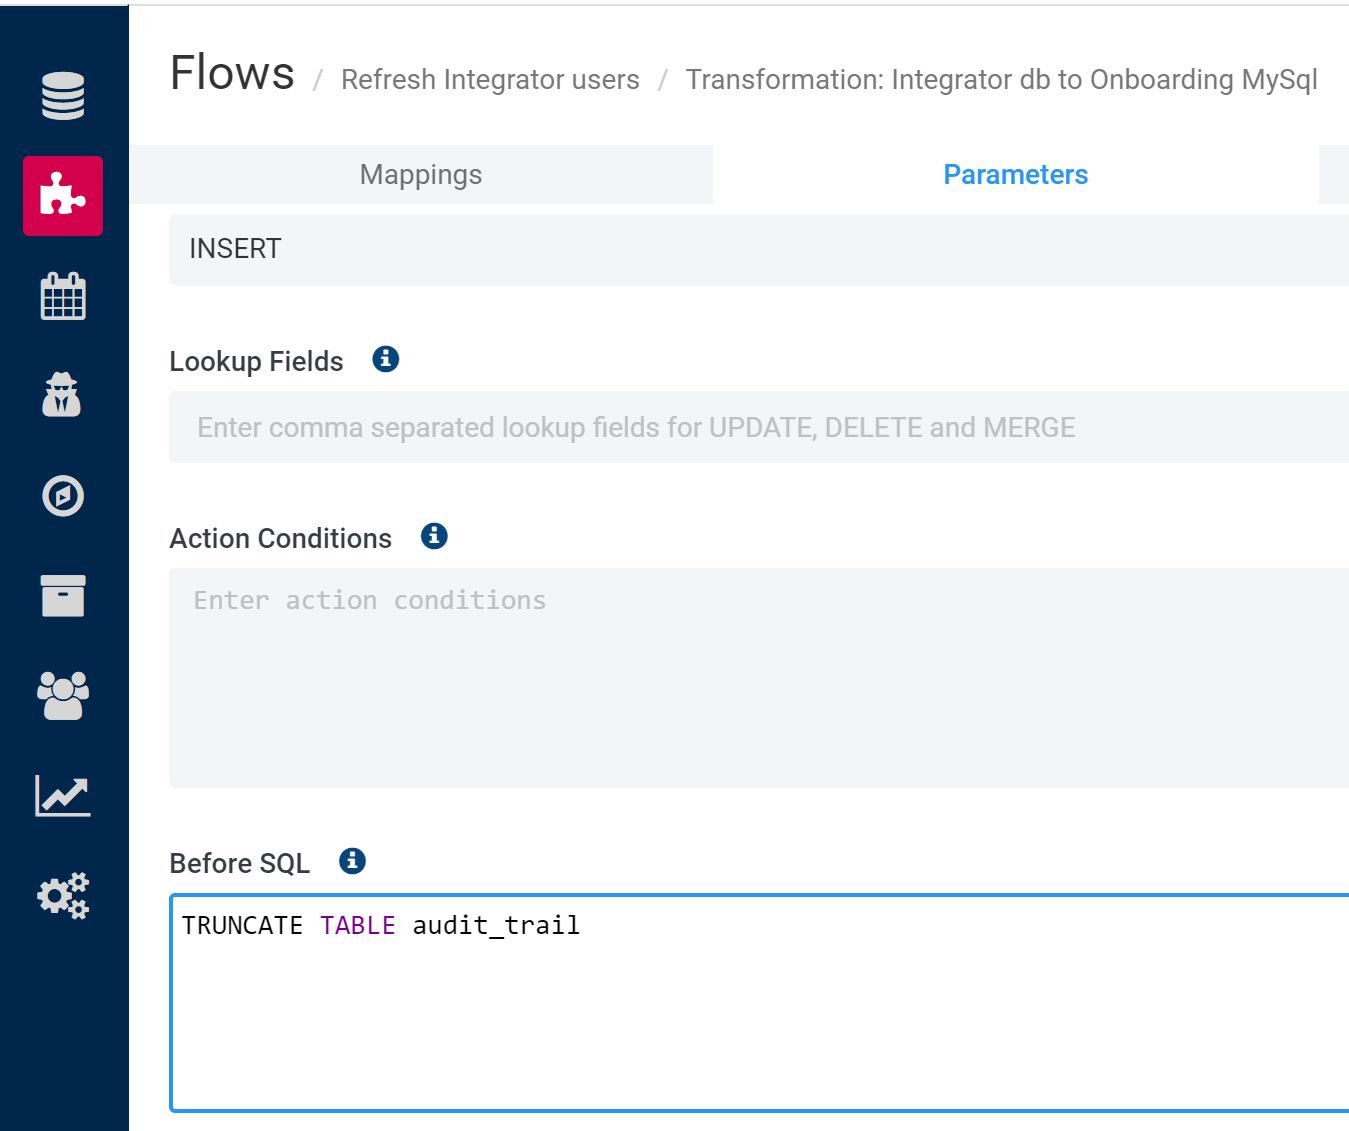Viewport: 1349px width, 1131px height.
Task: Open the Statistics chart icon
Action: click(x=63, y=796)
